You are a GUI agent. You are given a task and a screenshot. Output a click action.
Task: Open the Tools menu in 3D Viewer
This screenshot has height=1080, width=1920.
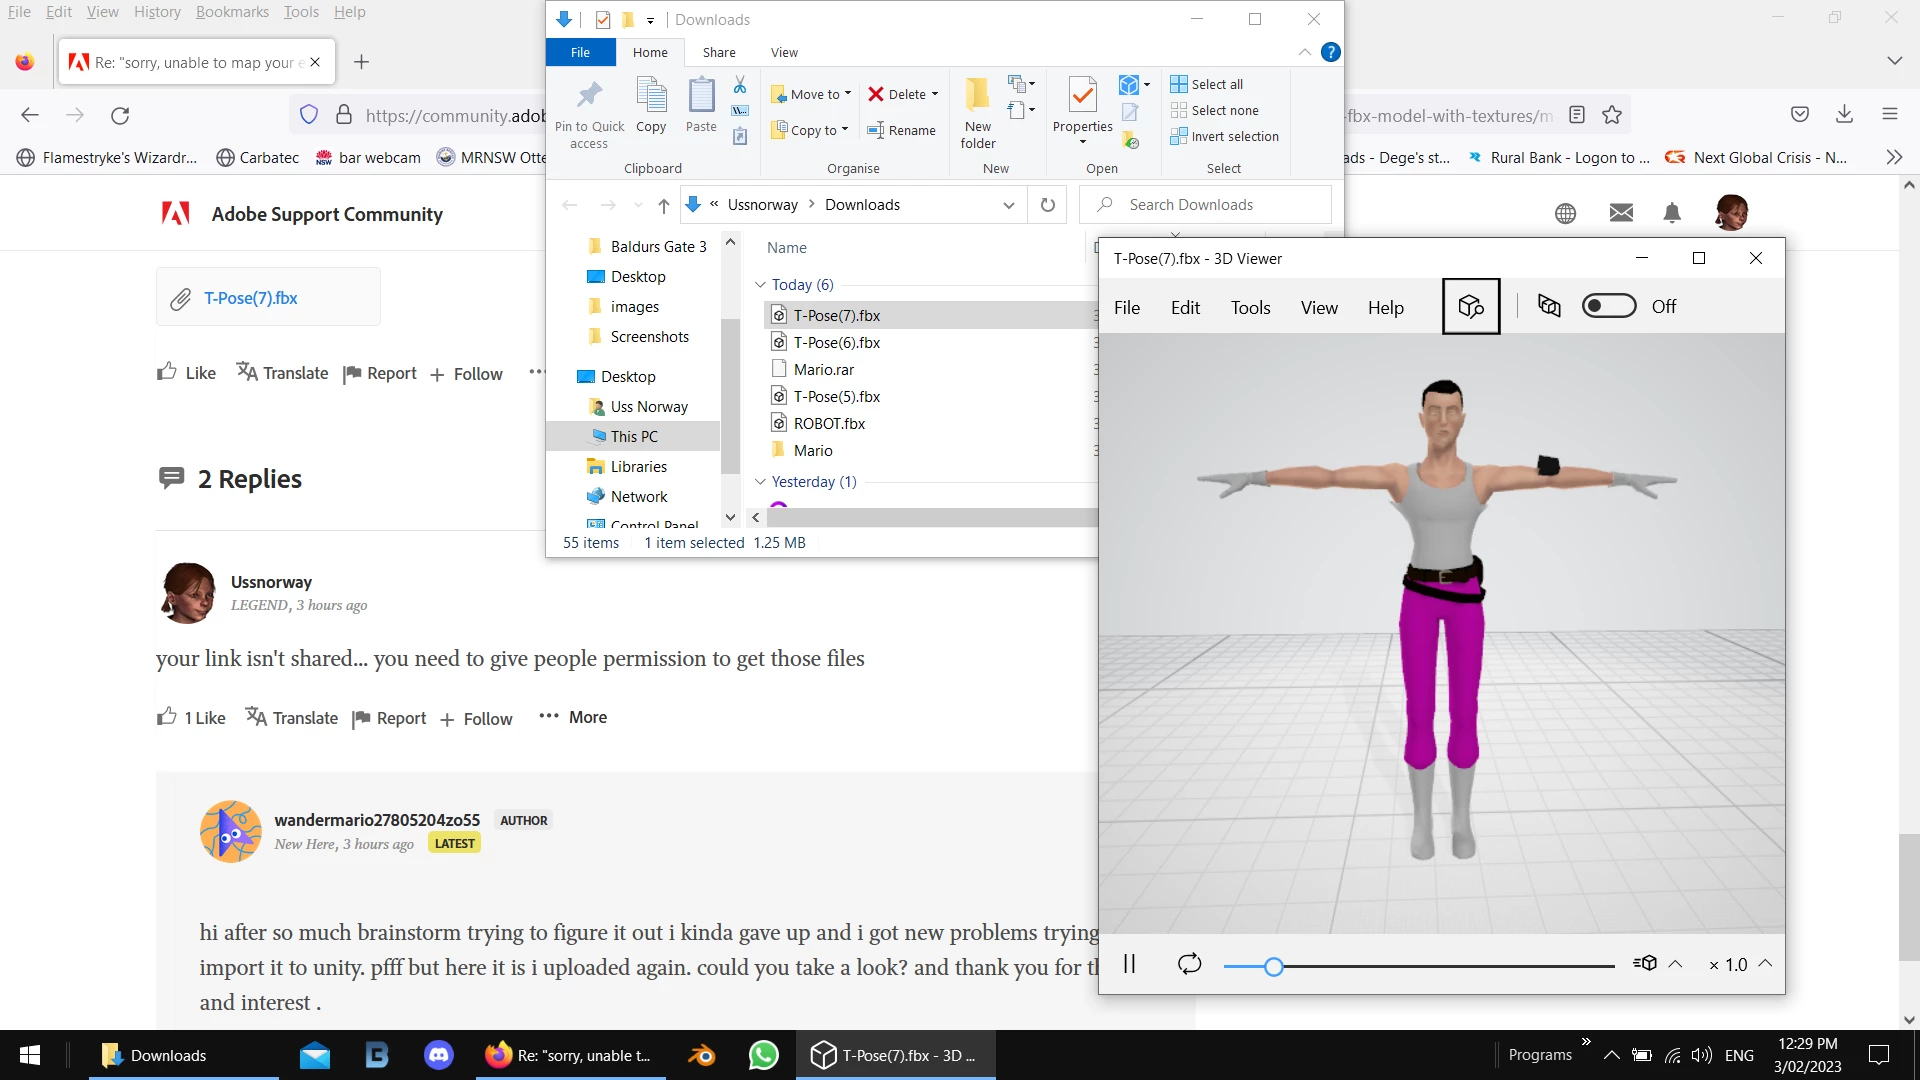(x=1250, y=307)
